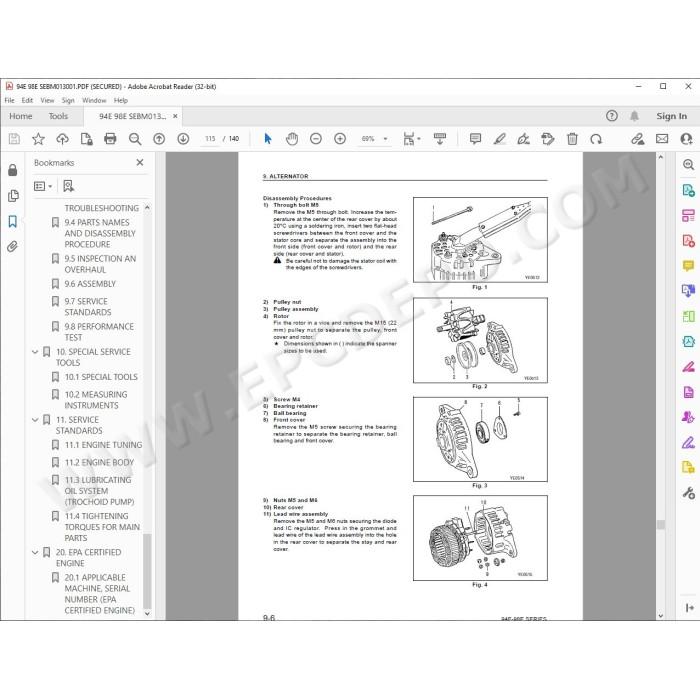
Task: Open the Attachments paperclip panel
Action: tap(12, 246)
